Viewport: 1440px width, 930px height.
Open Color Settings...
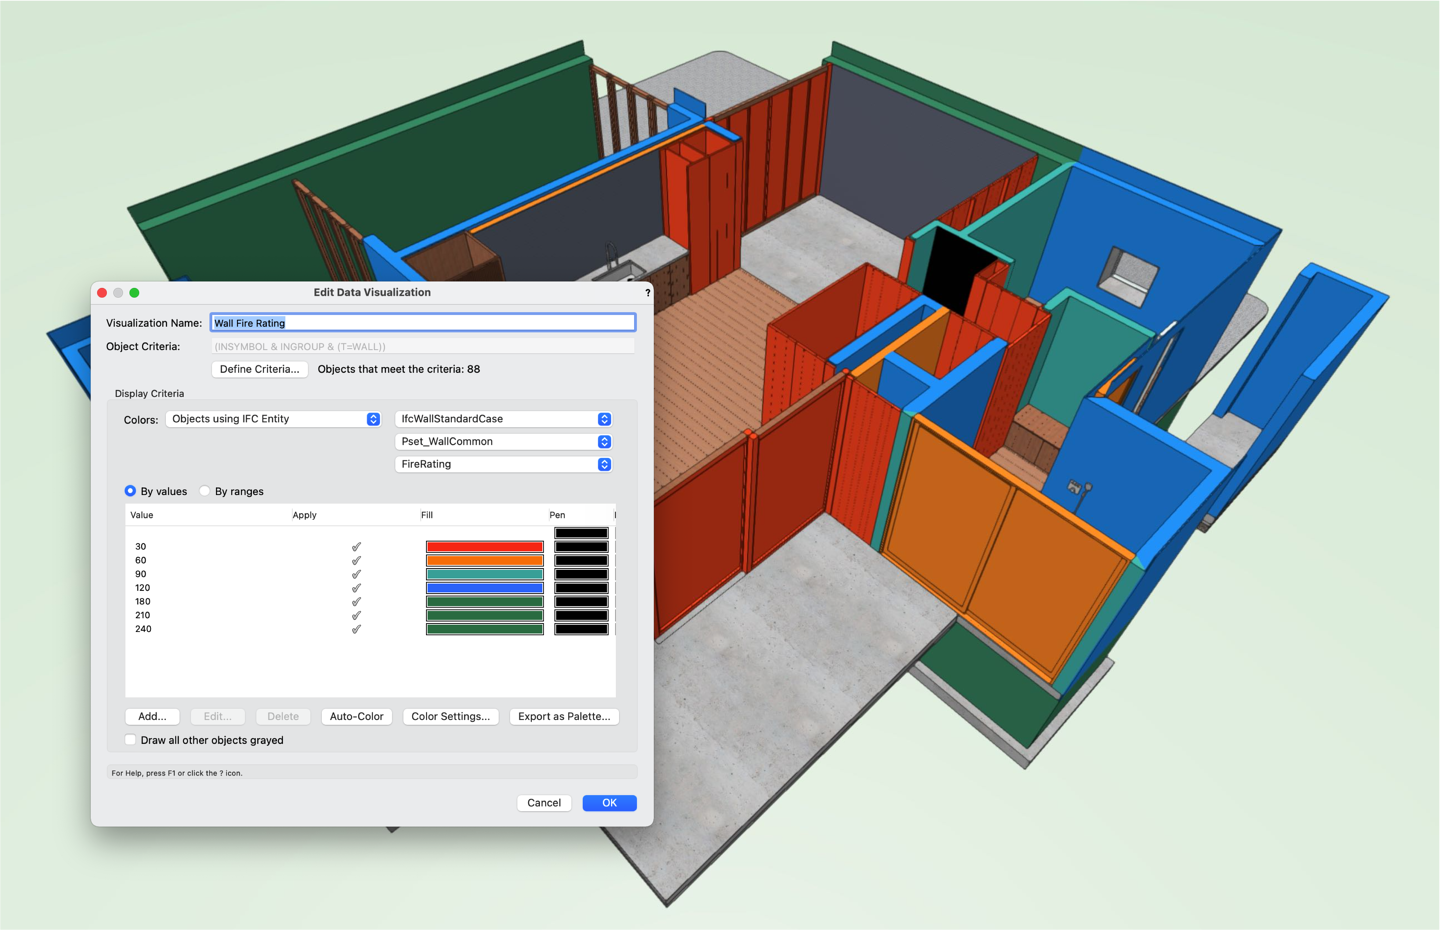(450, 716)
